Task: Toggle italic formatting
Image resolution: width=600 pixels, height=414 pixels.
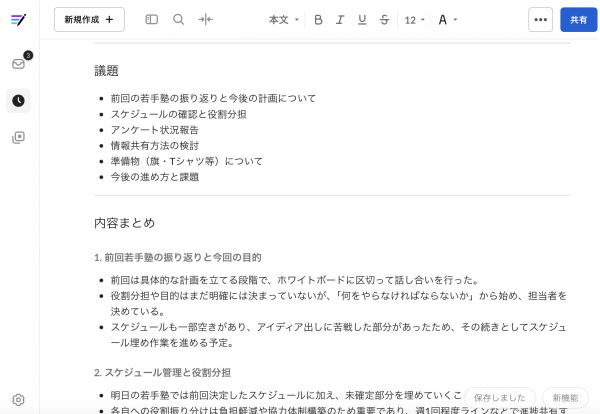Action: coord(340,19)
